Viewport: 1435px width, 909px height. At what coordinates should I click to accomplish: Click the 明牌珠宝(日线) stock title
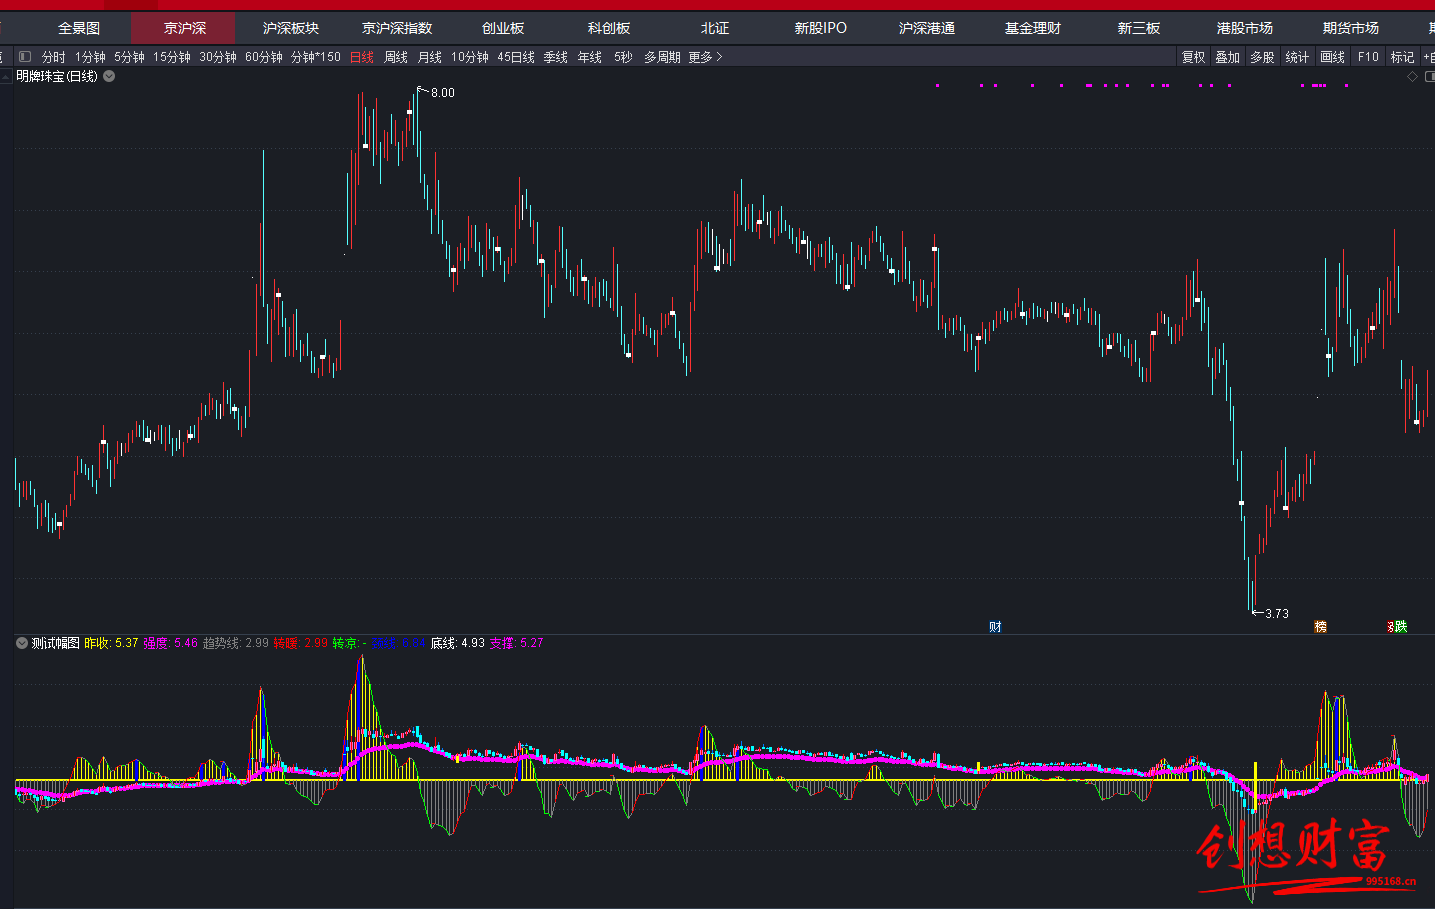point(57,76)
